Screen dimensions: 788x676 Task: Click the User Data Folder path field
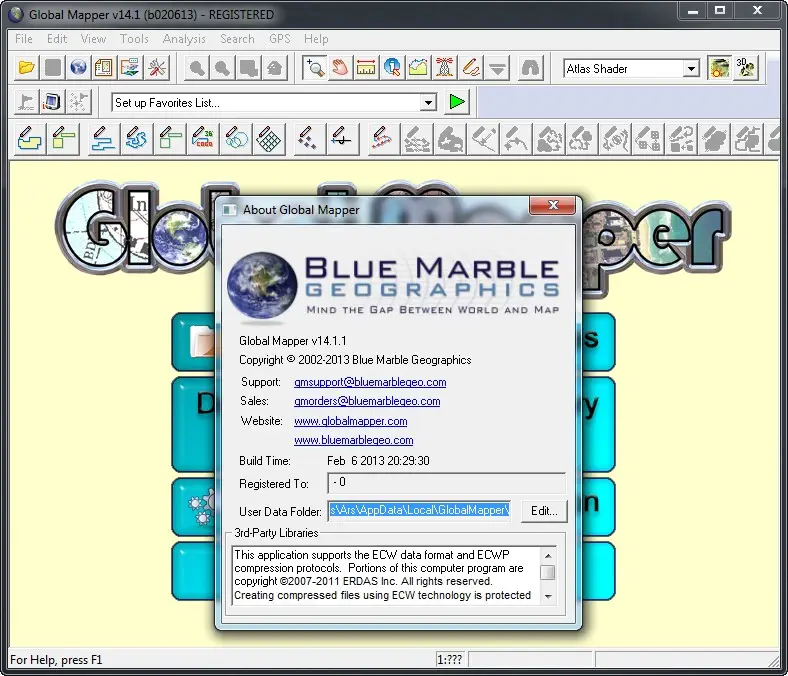coord(419,511)
